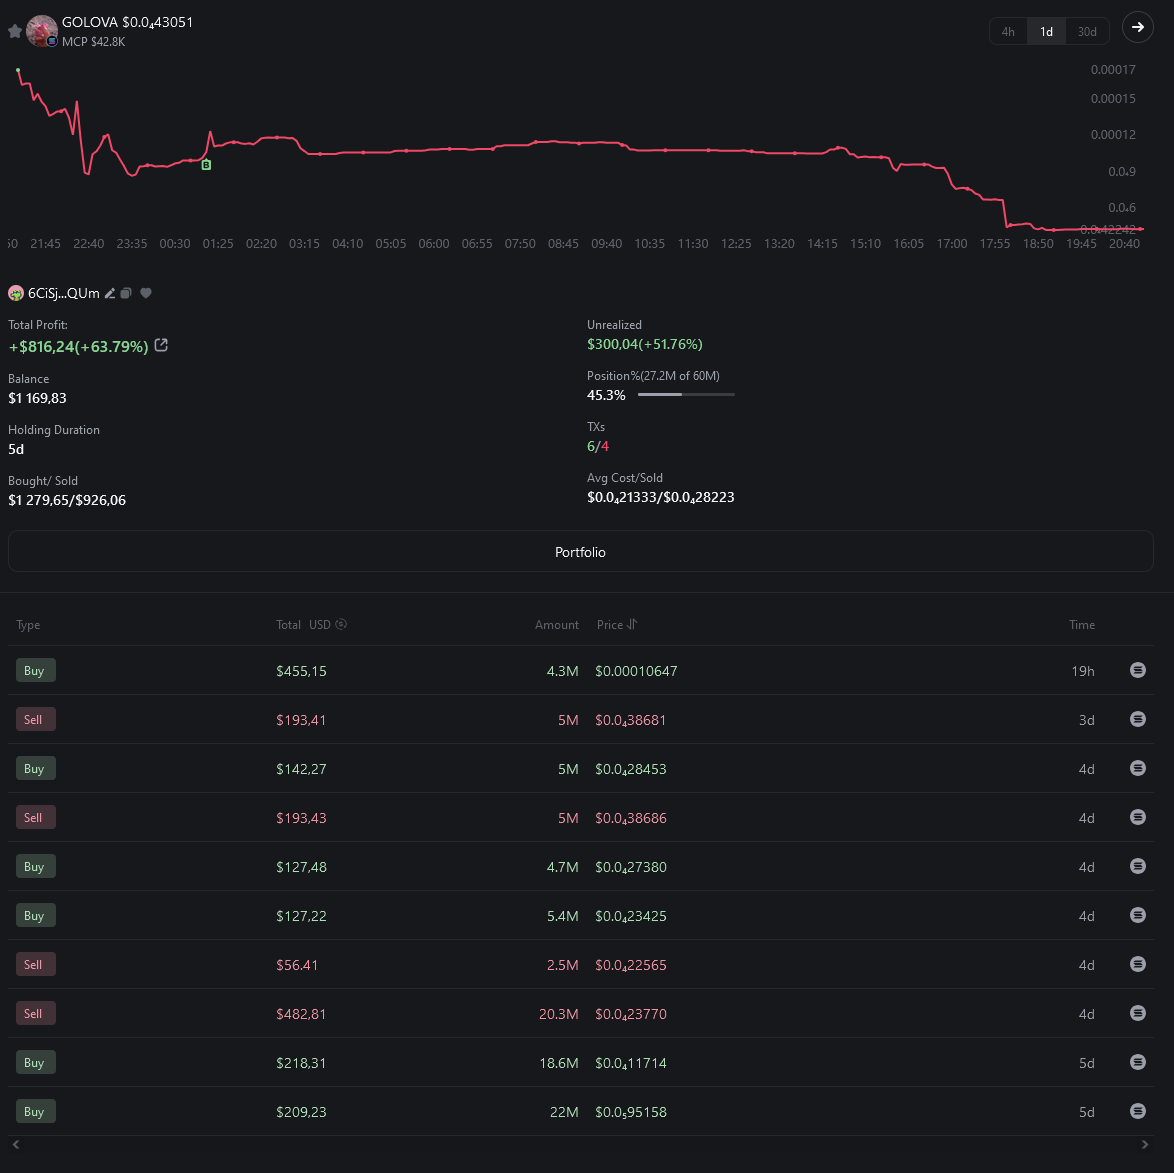Click the B buy marker on chart
1174x1173 pixels.
pos(206,165)
